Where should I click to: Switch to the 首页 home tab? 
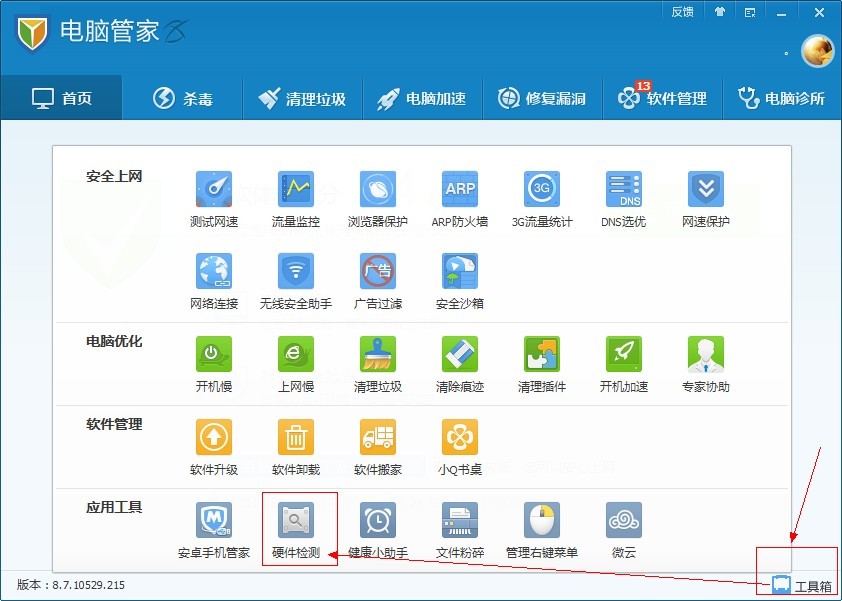(x=61, y=98)
